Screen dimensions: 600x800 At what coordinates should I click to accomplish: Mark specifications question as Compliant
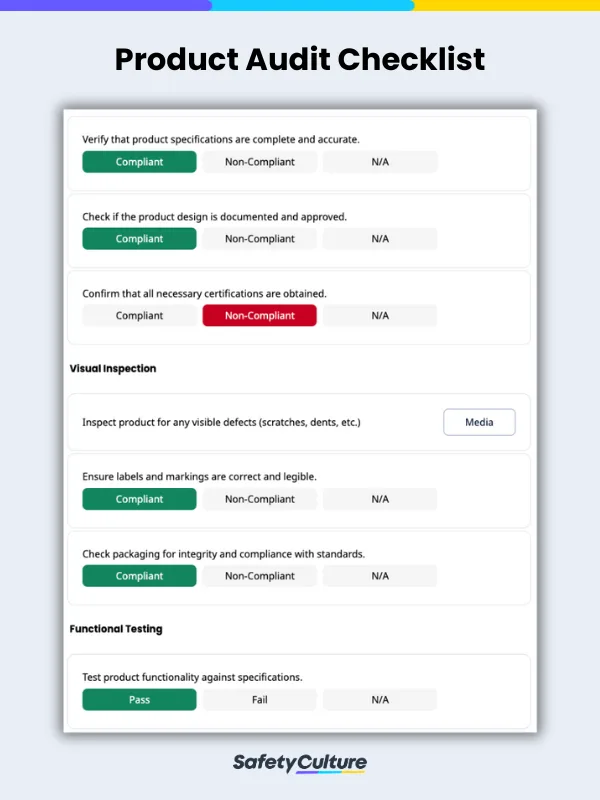(x=139, y=162)
